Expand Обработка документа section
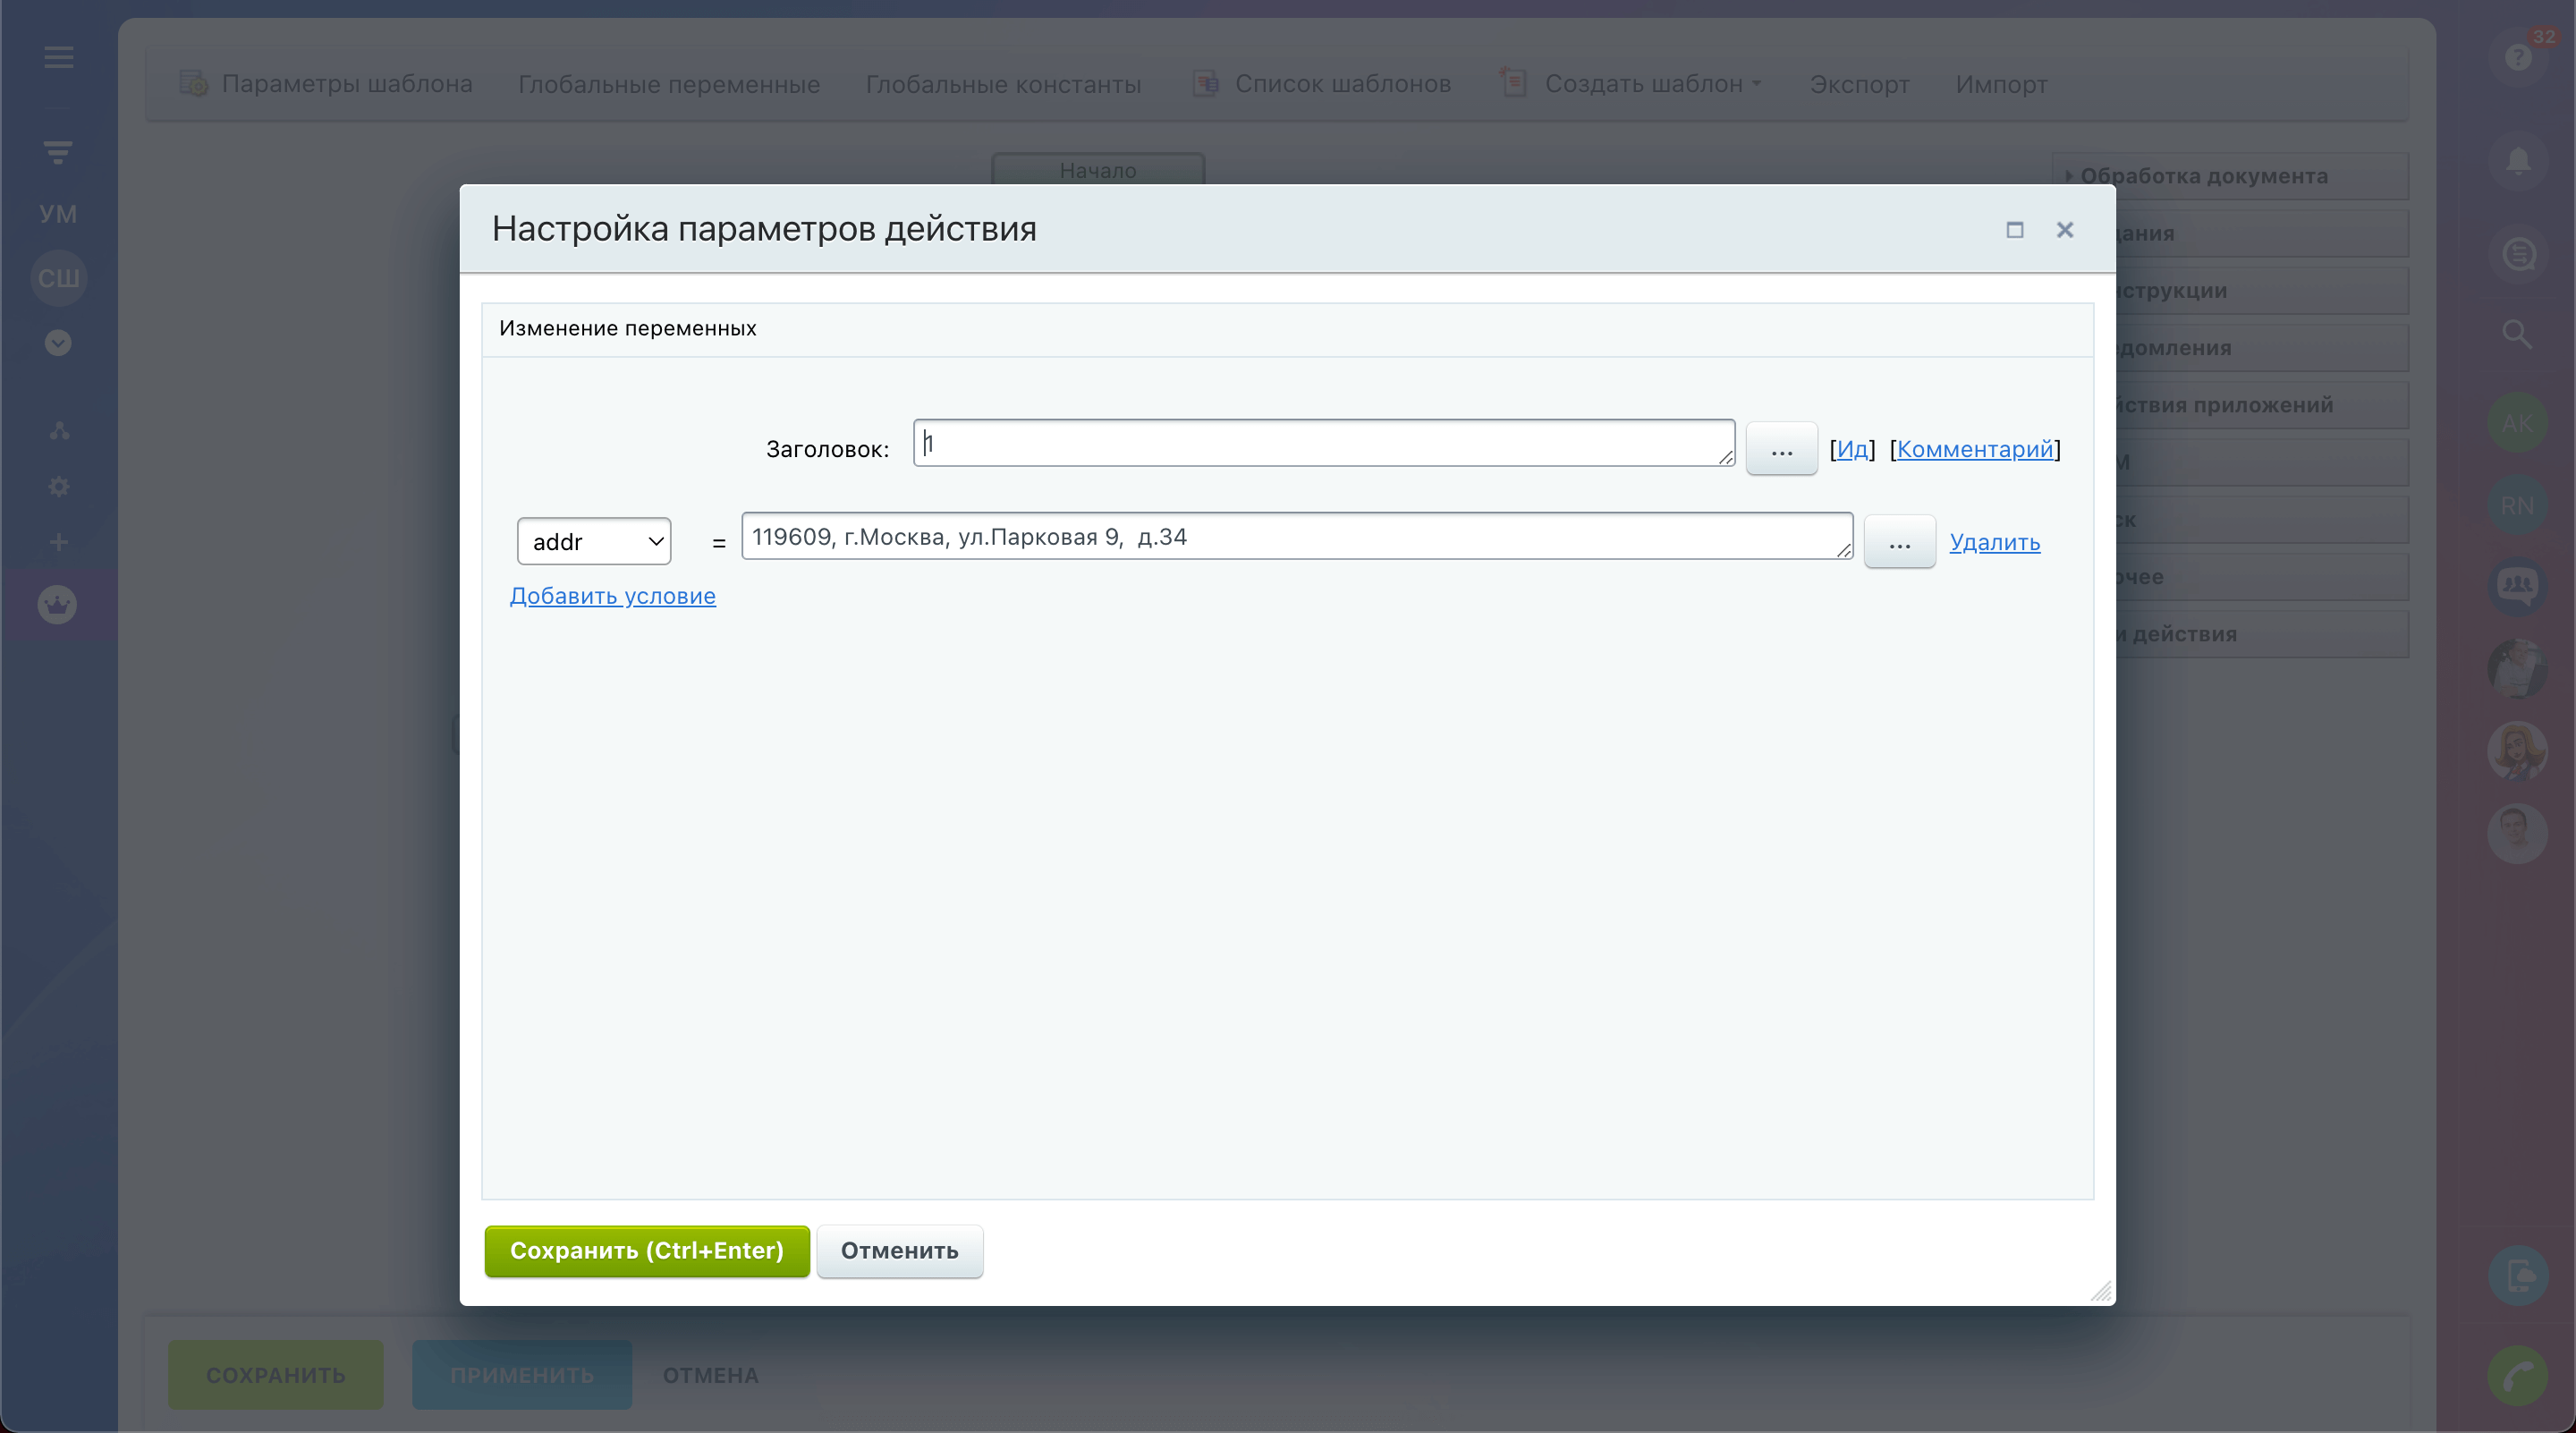This screenshot has height=1433, width=2576. [2203, 176]
